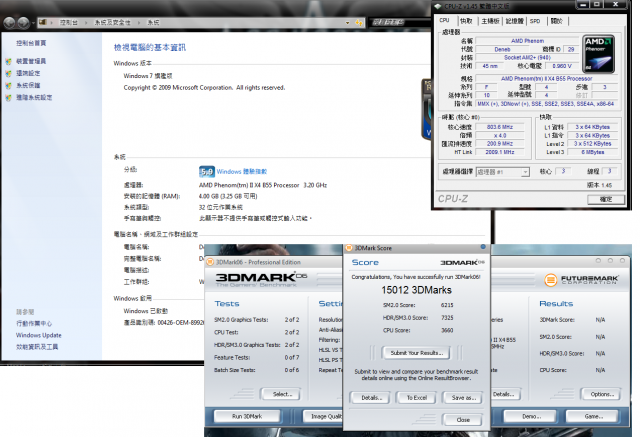This screenshot has height=437, width=640.
Task: Click shield icon beside 遠端設定
Action: tap(9, 74)
